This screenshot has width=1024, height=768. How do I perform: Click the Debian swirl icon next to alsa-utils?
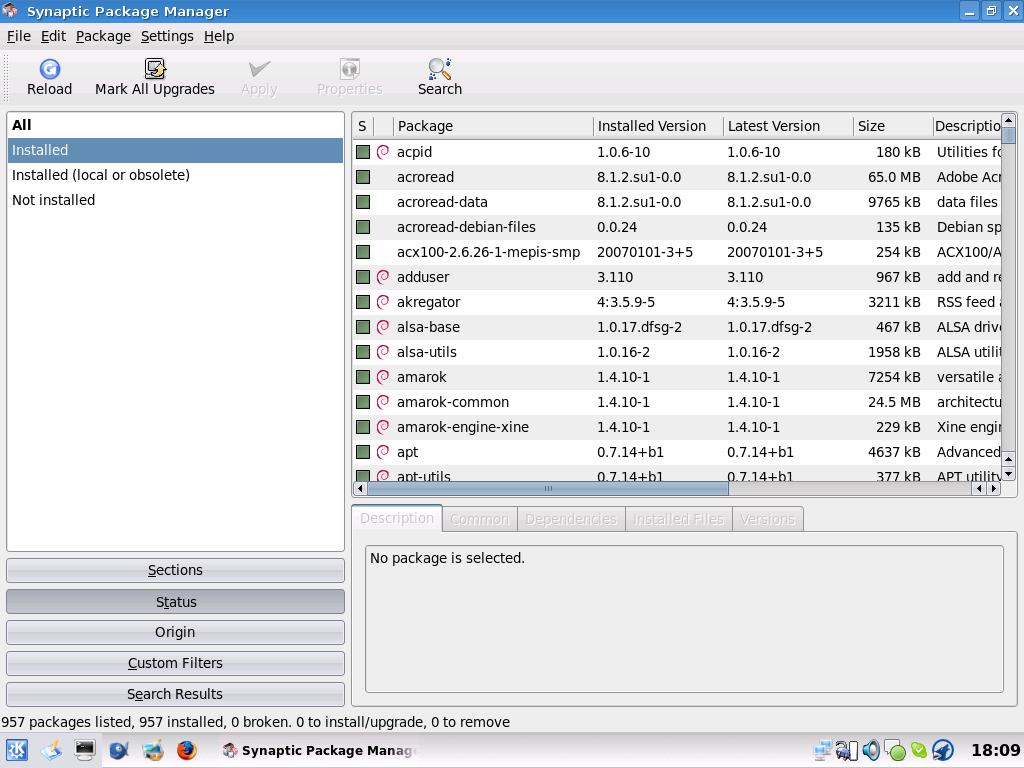[x=383, y=352]
